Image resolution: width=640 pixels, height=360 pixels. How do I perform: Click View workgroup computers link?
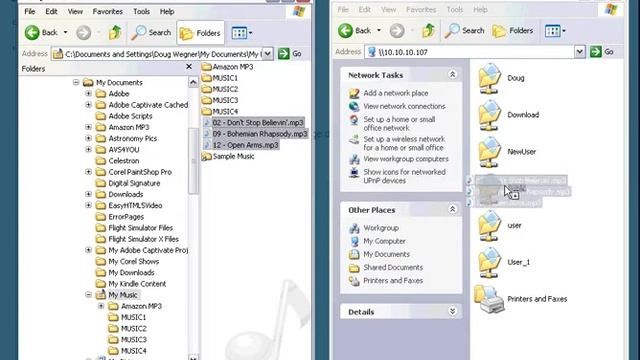[406, 159]
